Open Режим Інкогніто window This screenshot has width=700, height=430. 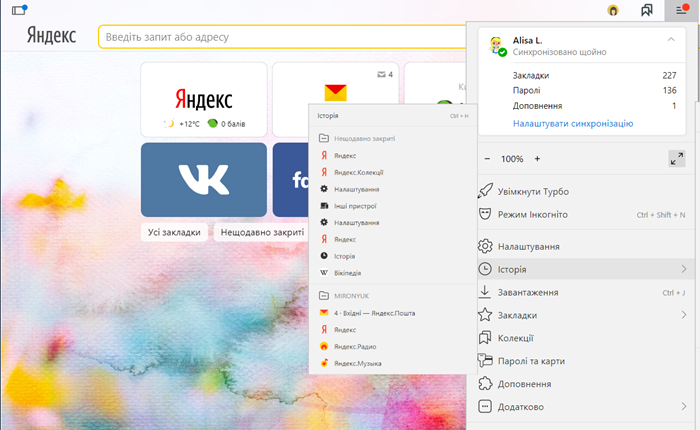point(586,214)
